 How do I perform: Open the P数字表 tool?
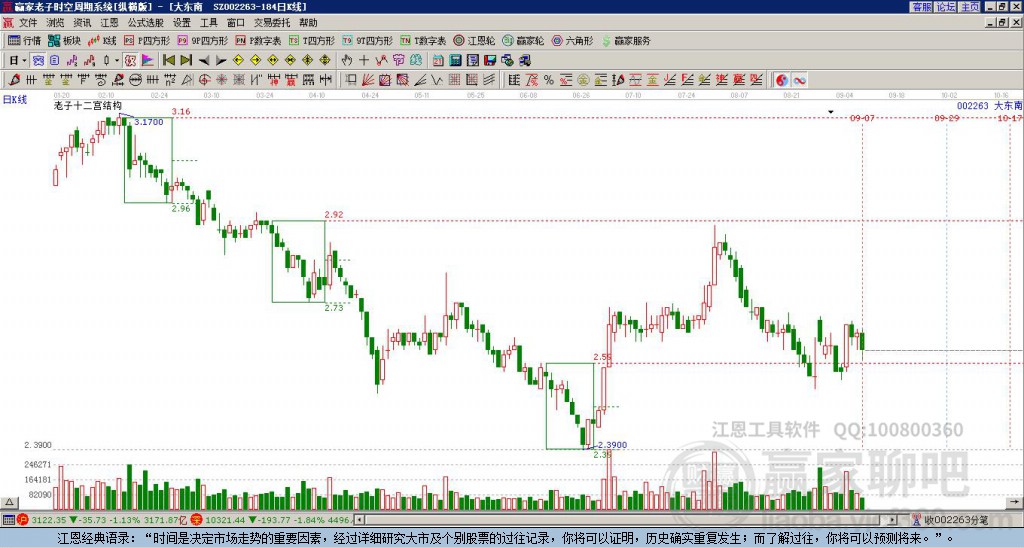(258, 40)
